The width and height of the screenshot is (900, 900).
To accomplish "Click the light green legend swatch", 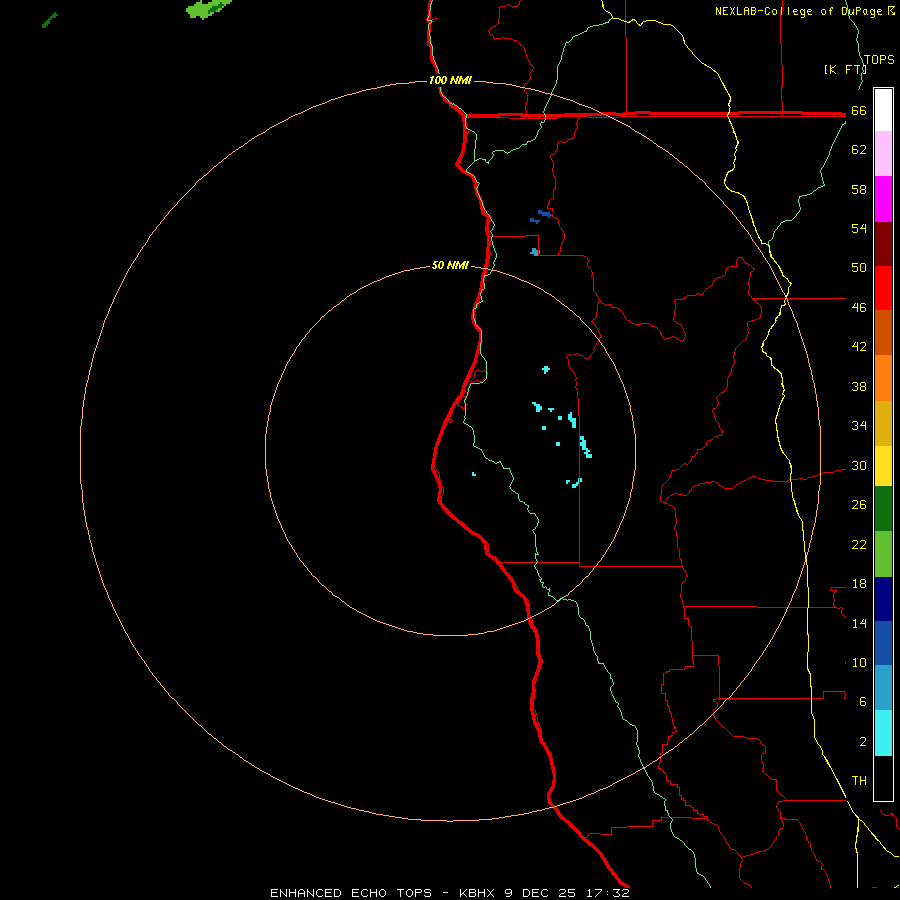I will [883, 554].
